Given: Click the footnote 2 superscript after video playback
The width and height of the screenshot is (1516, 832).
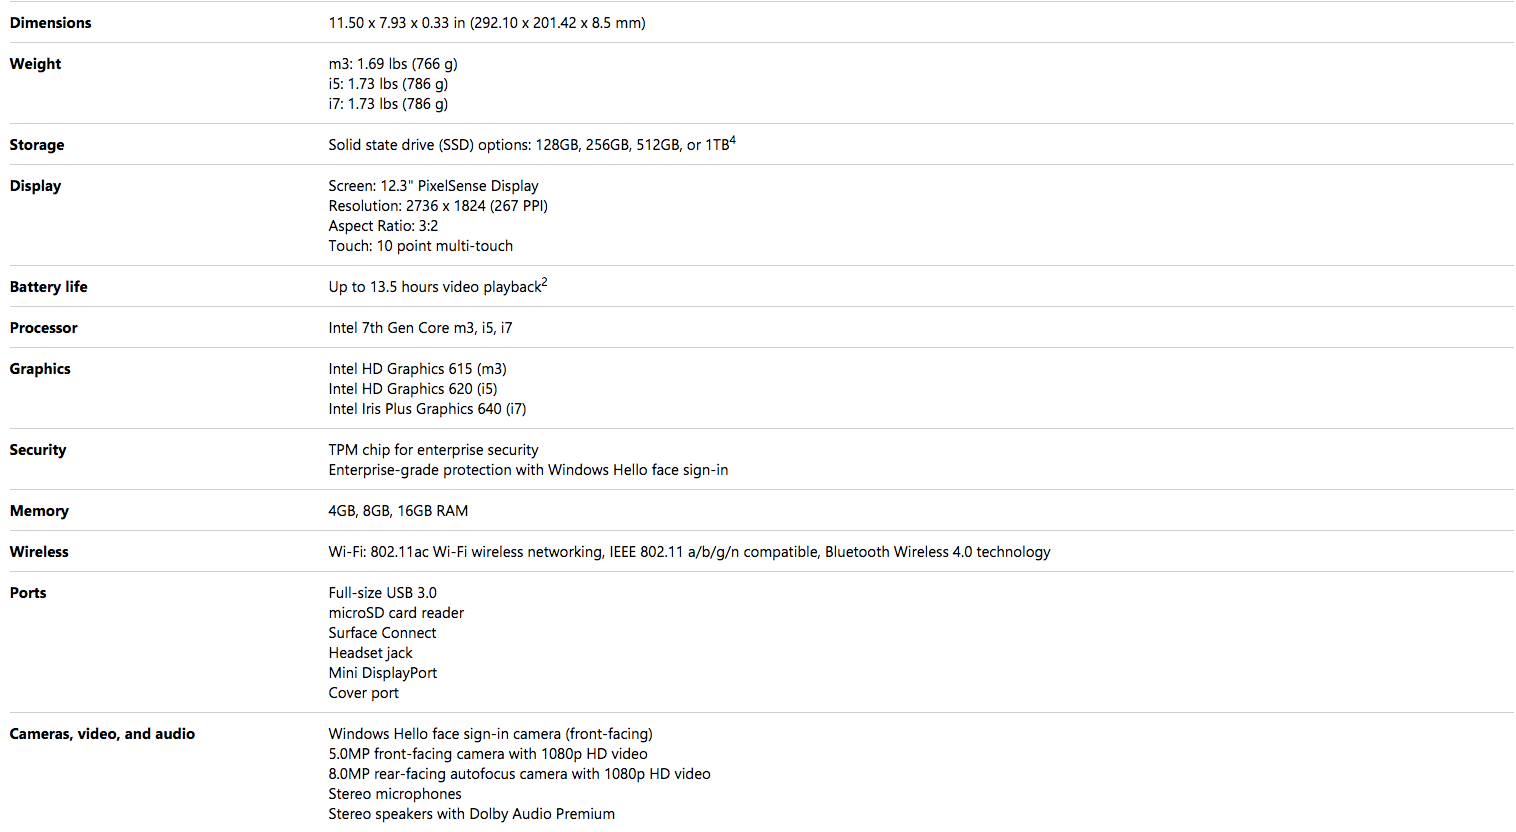Looking at the screenshot, I should [x=544, y=283].
